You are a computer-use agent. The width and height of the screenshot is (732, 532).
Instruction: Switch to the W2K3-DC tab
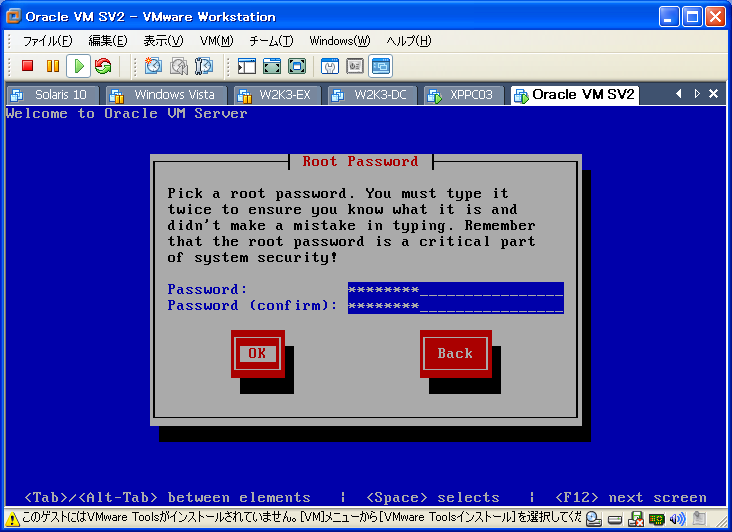click(x=373, y=95)
